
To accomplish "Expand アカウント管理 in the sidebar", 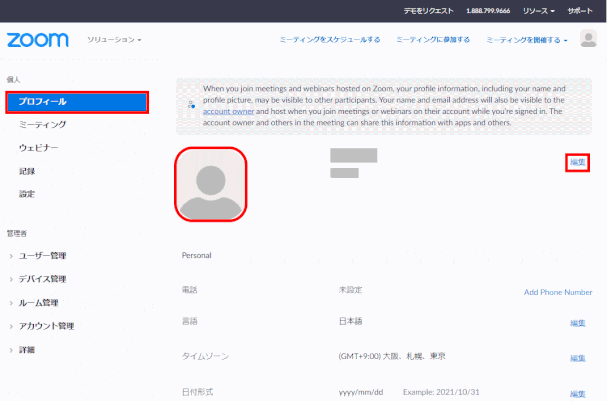I will pos(46,326).
